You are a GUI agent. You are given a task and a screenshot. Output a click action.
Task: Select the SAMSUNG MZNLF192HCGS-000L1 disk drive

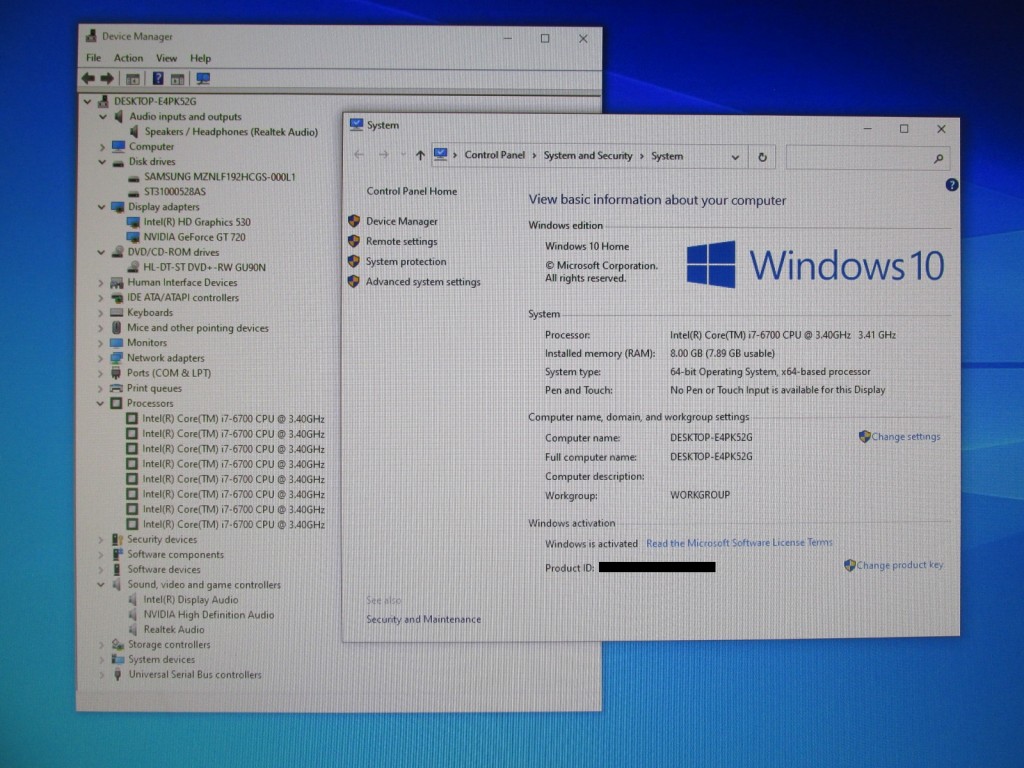219,177
